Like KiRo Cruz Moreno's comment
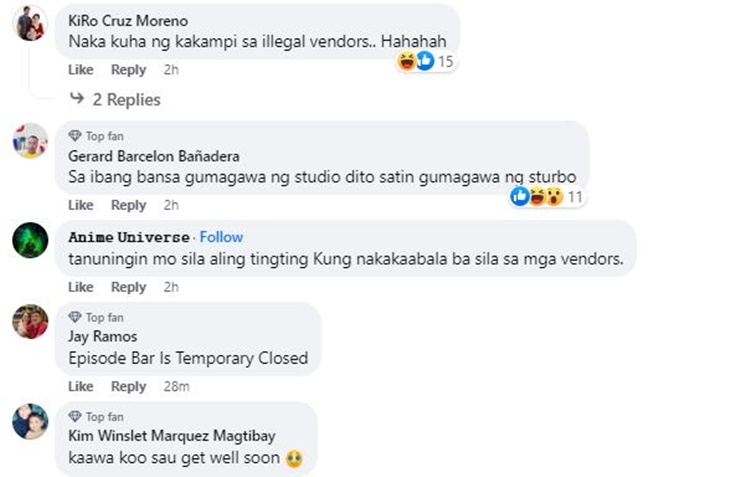The width and height of the screenshot is (750, 477). click(80, 70)
